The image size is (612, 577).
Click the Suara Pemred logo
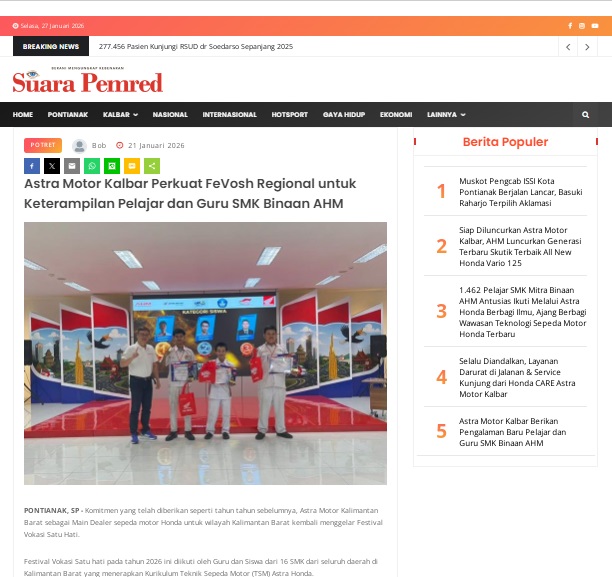[87, 82]
